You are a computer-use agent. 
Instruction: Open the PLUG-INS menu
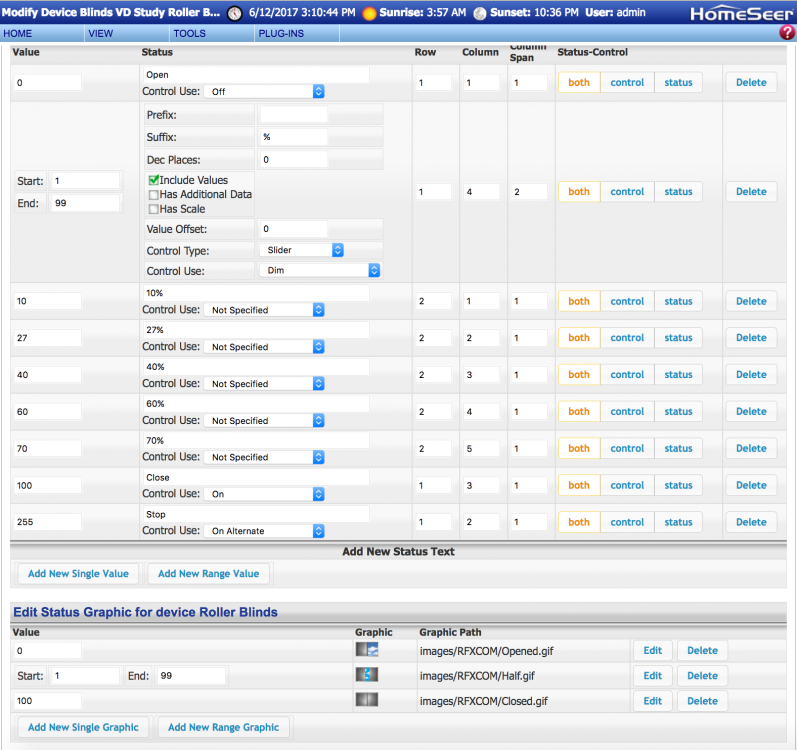pyautogui.click(x=282, y=33)
